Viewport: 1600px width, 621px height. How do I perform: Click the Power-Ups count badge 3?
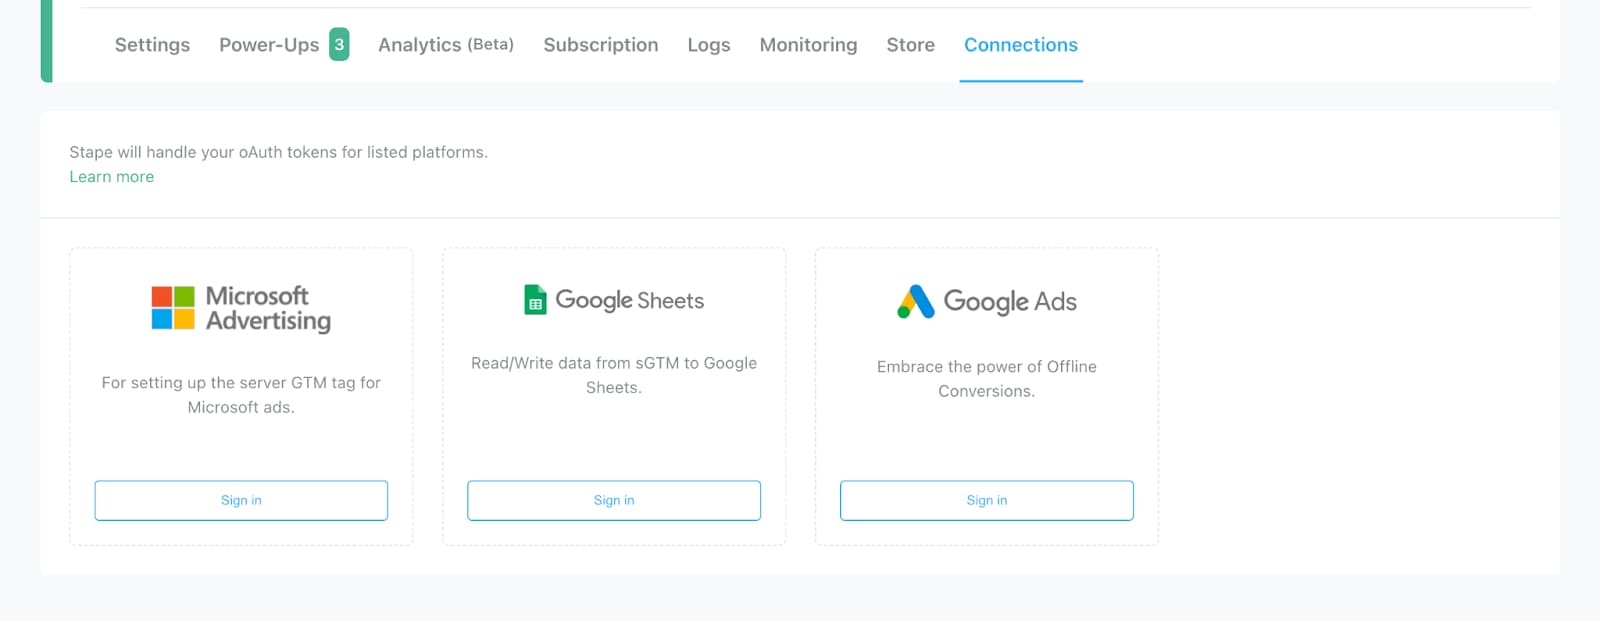click(x=339, y=45)
